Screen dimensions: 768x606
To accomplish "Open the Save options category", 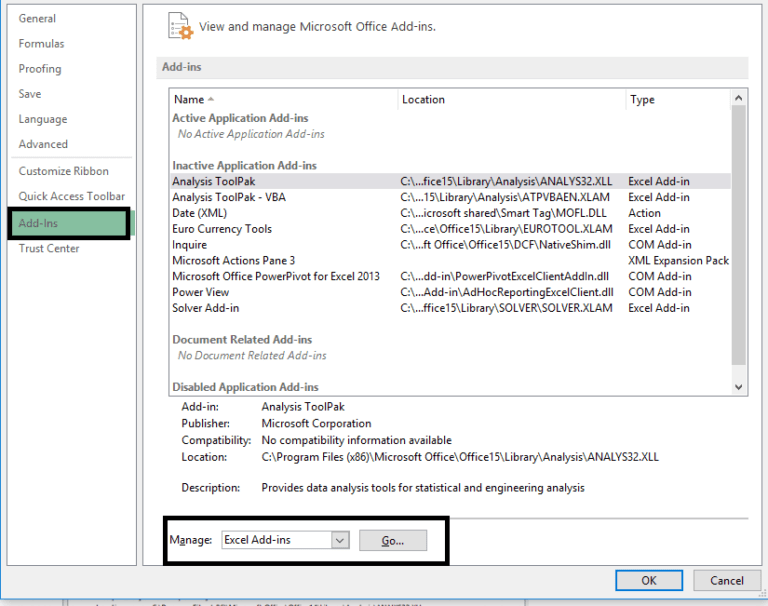I will click(x=30, y=94).
